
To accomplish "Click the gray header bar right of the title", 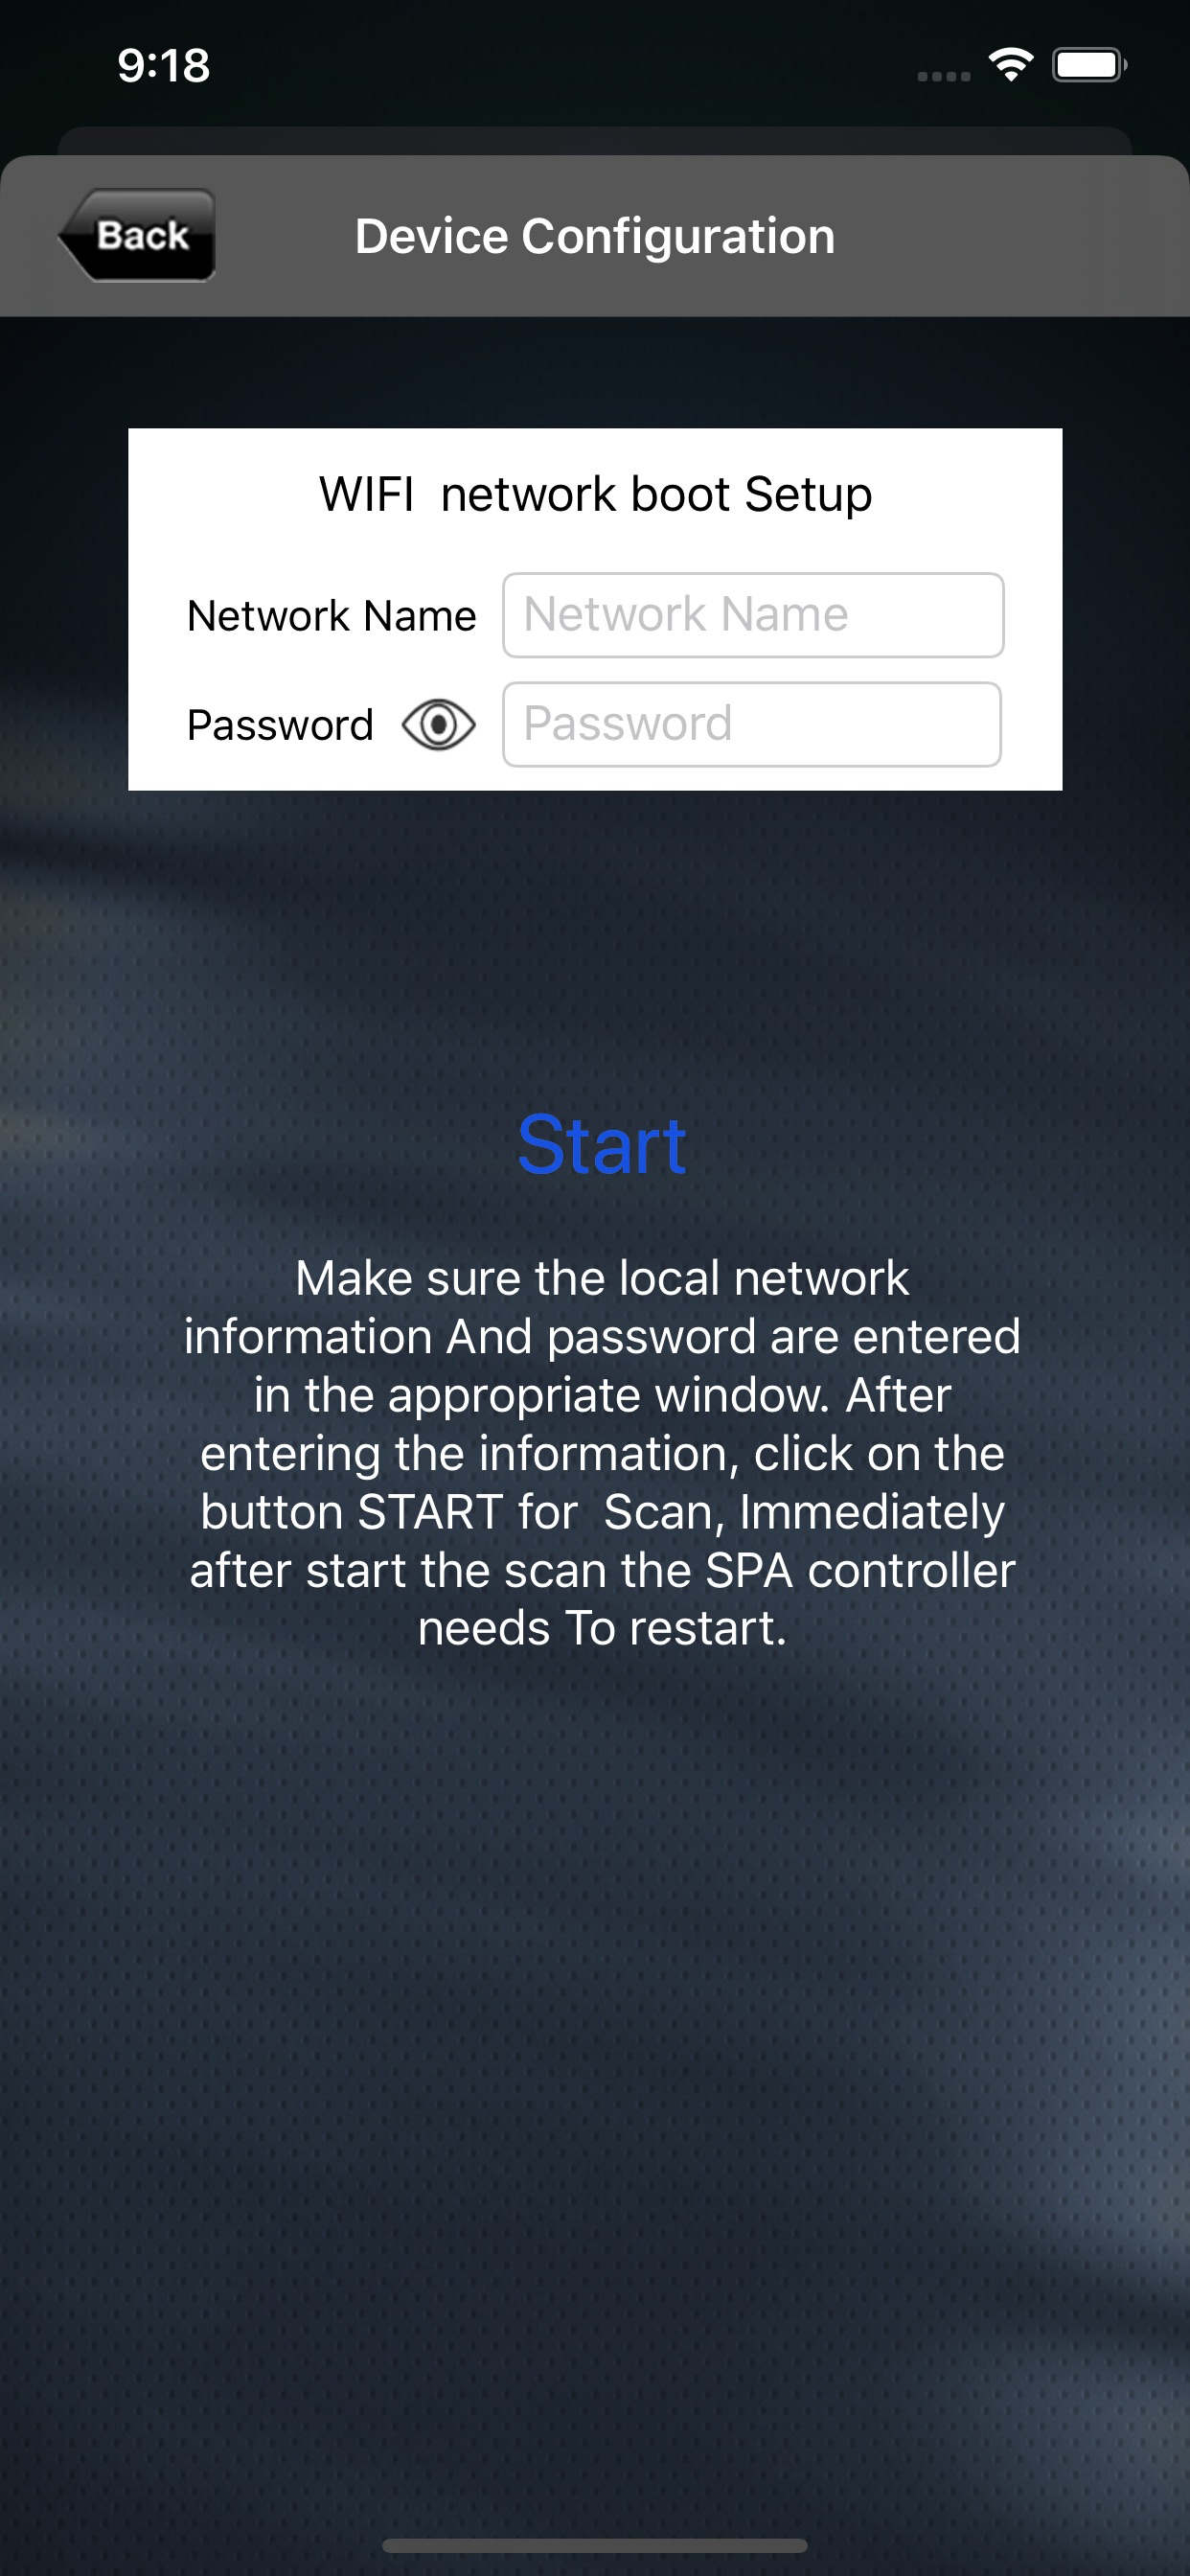I will coord(1010,236).
